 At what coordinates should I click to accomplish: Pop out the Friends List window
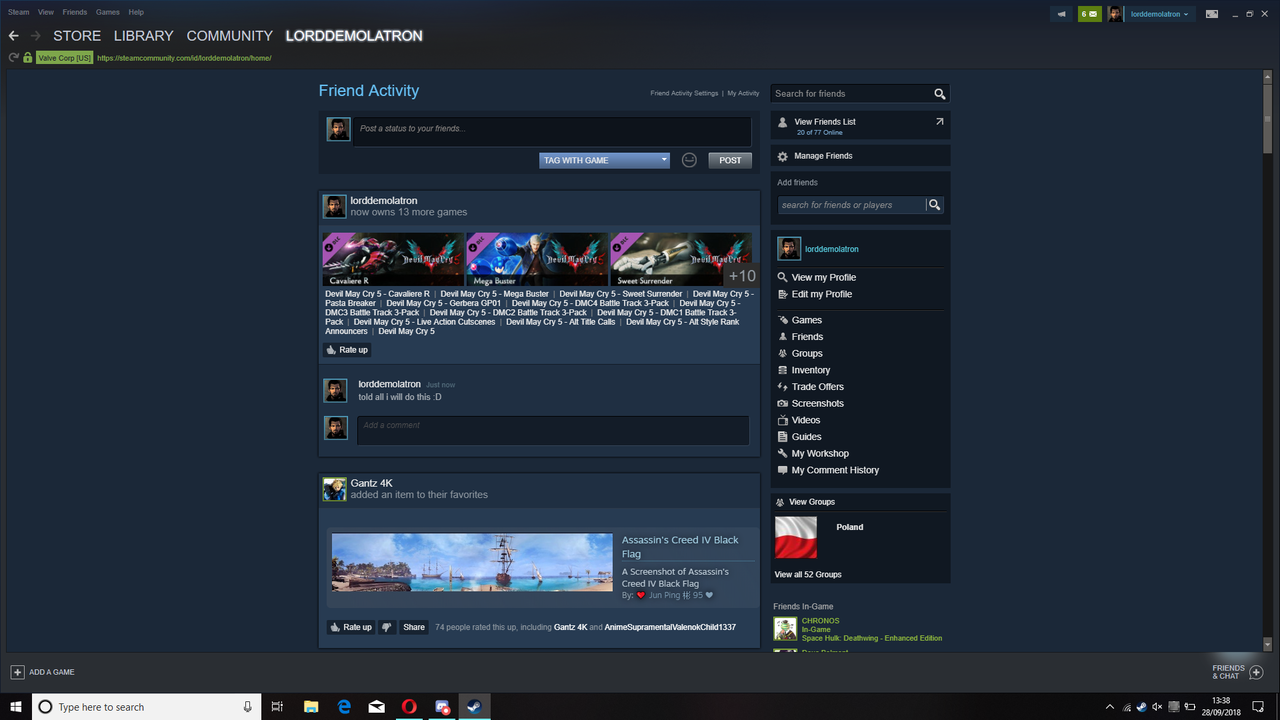[939, 122]
